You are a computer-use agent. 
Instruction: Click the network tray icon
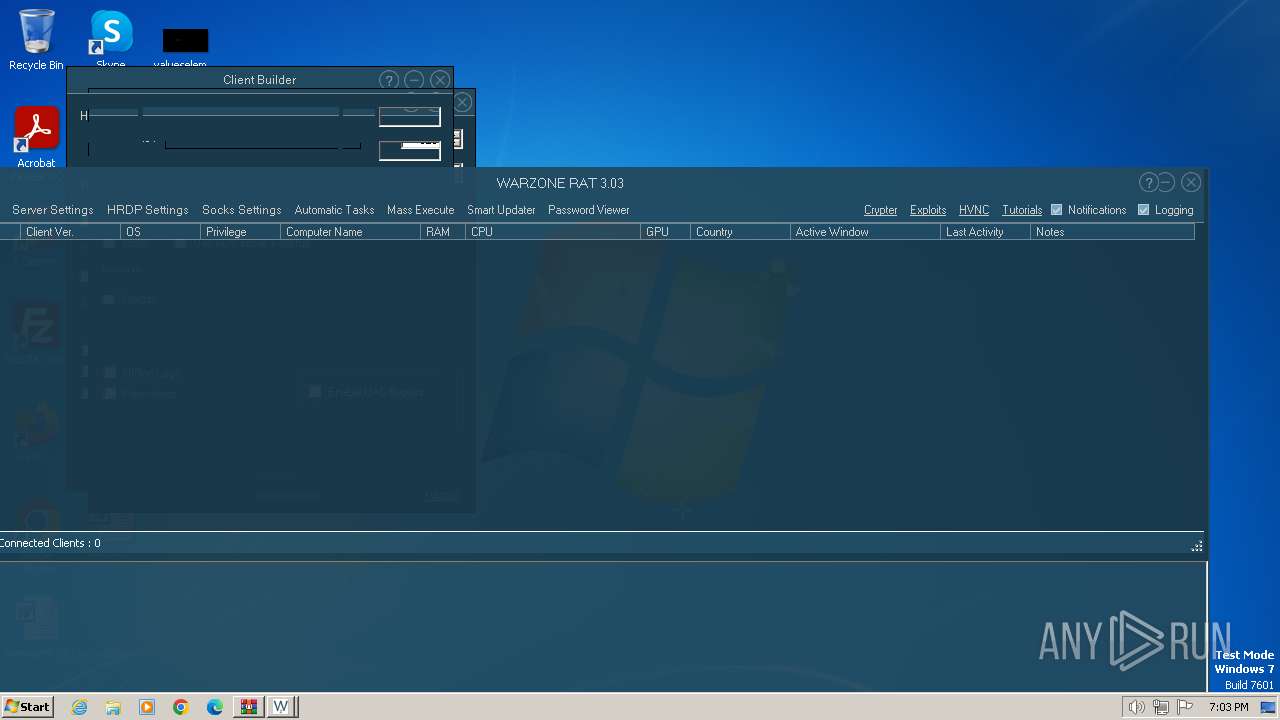[x=1160, y=707]
